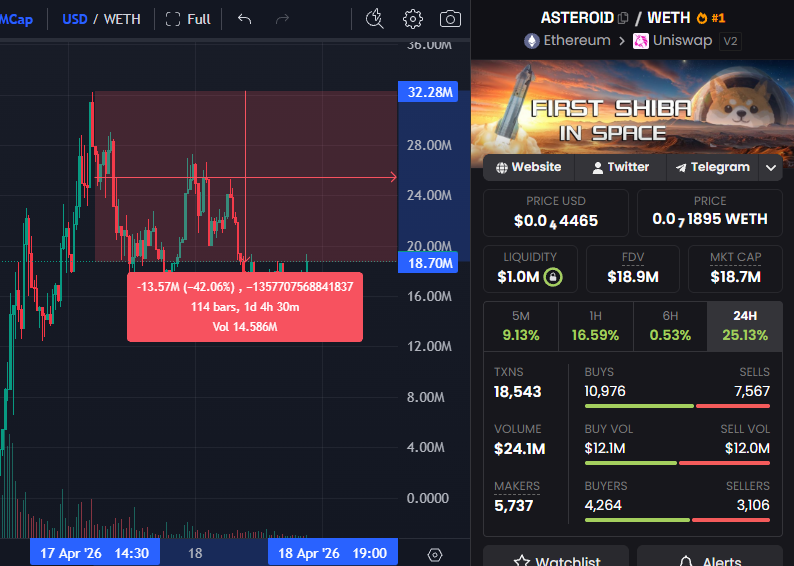Click the 17 Apr '26 14:30 time label
The width and height of the screenshot is (794, 566).
click(95, 553)
